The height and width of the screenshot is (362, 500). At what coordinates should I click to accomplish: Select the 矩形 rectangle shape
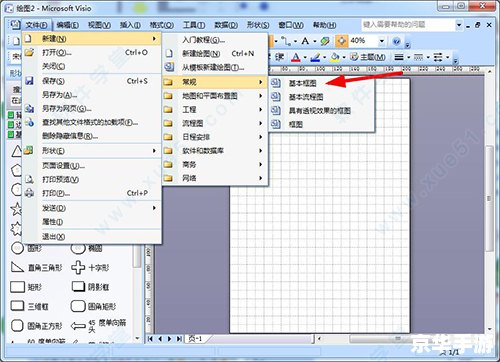26,287
